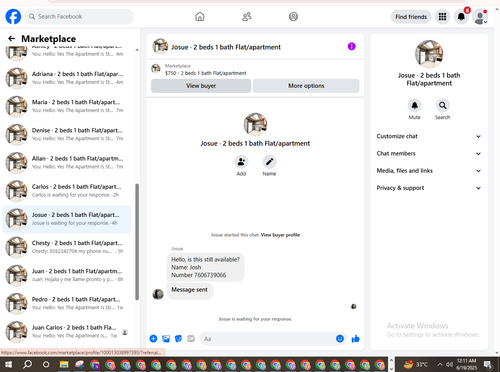500x372 pixels.
Task: Choose a sticker icon
Action: pos(178,339)
